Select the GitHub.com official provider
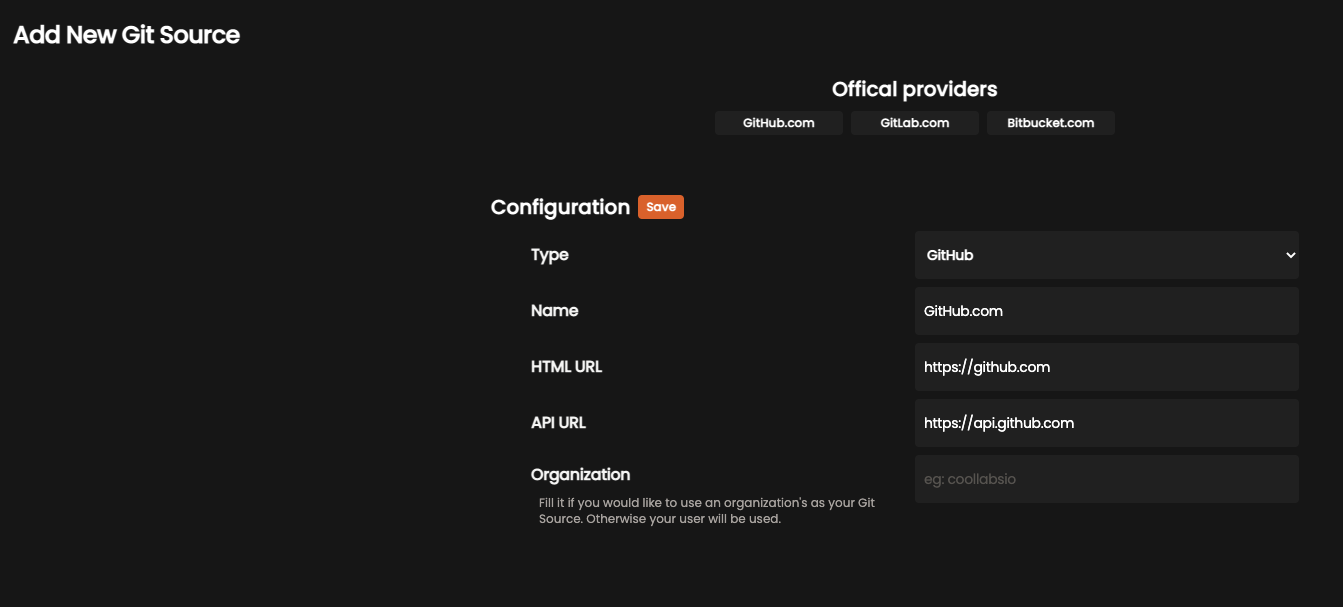 [x=778, y=123]
